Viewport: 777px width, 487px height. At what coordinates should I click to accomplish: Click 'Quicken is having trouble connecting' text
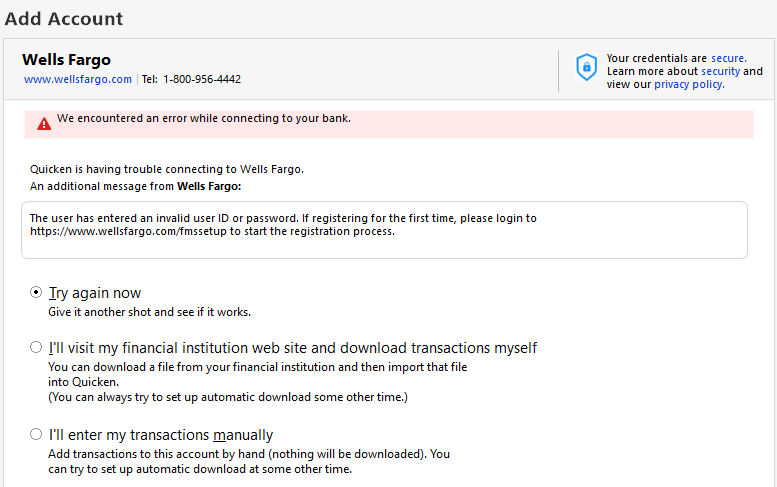pyautogui.click(x=166, y=169)
